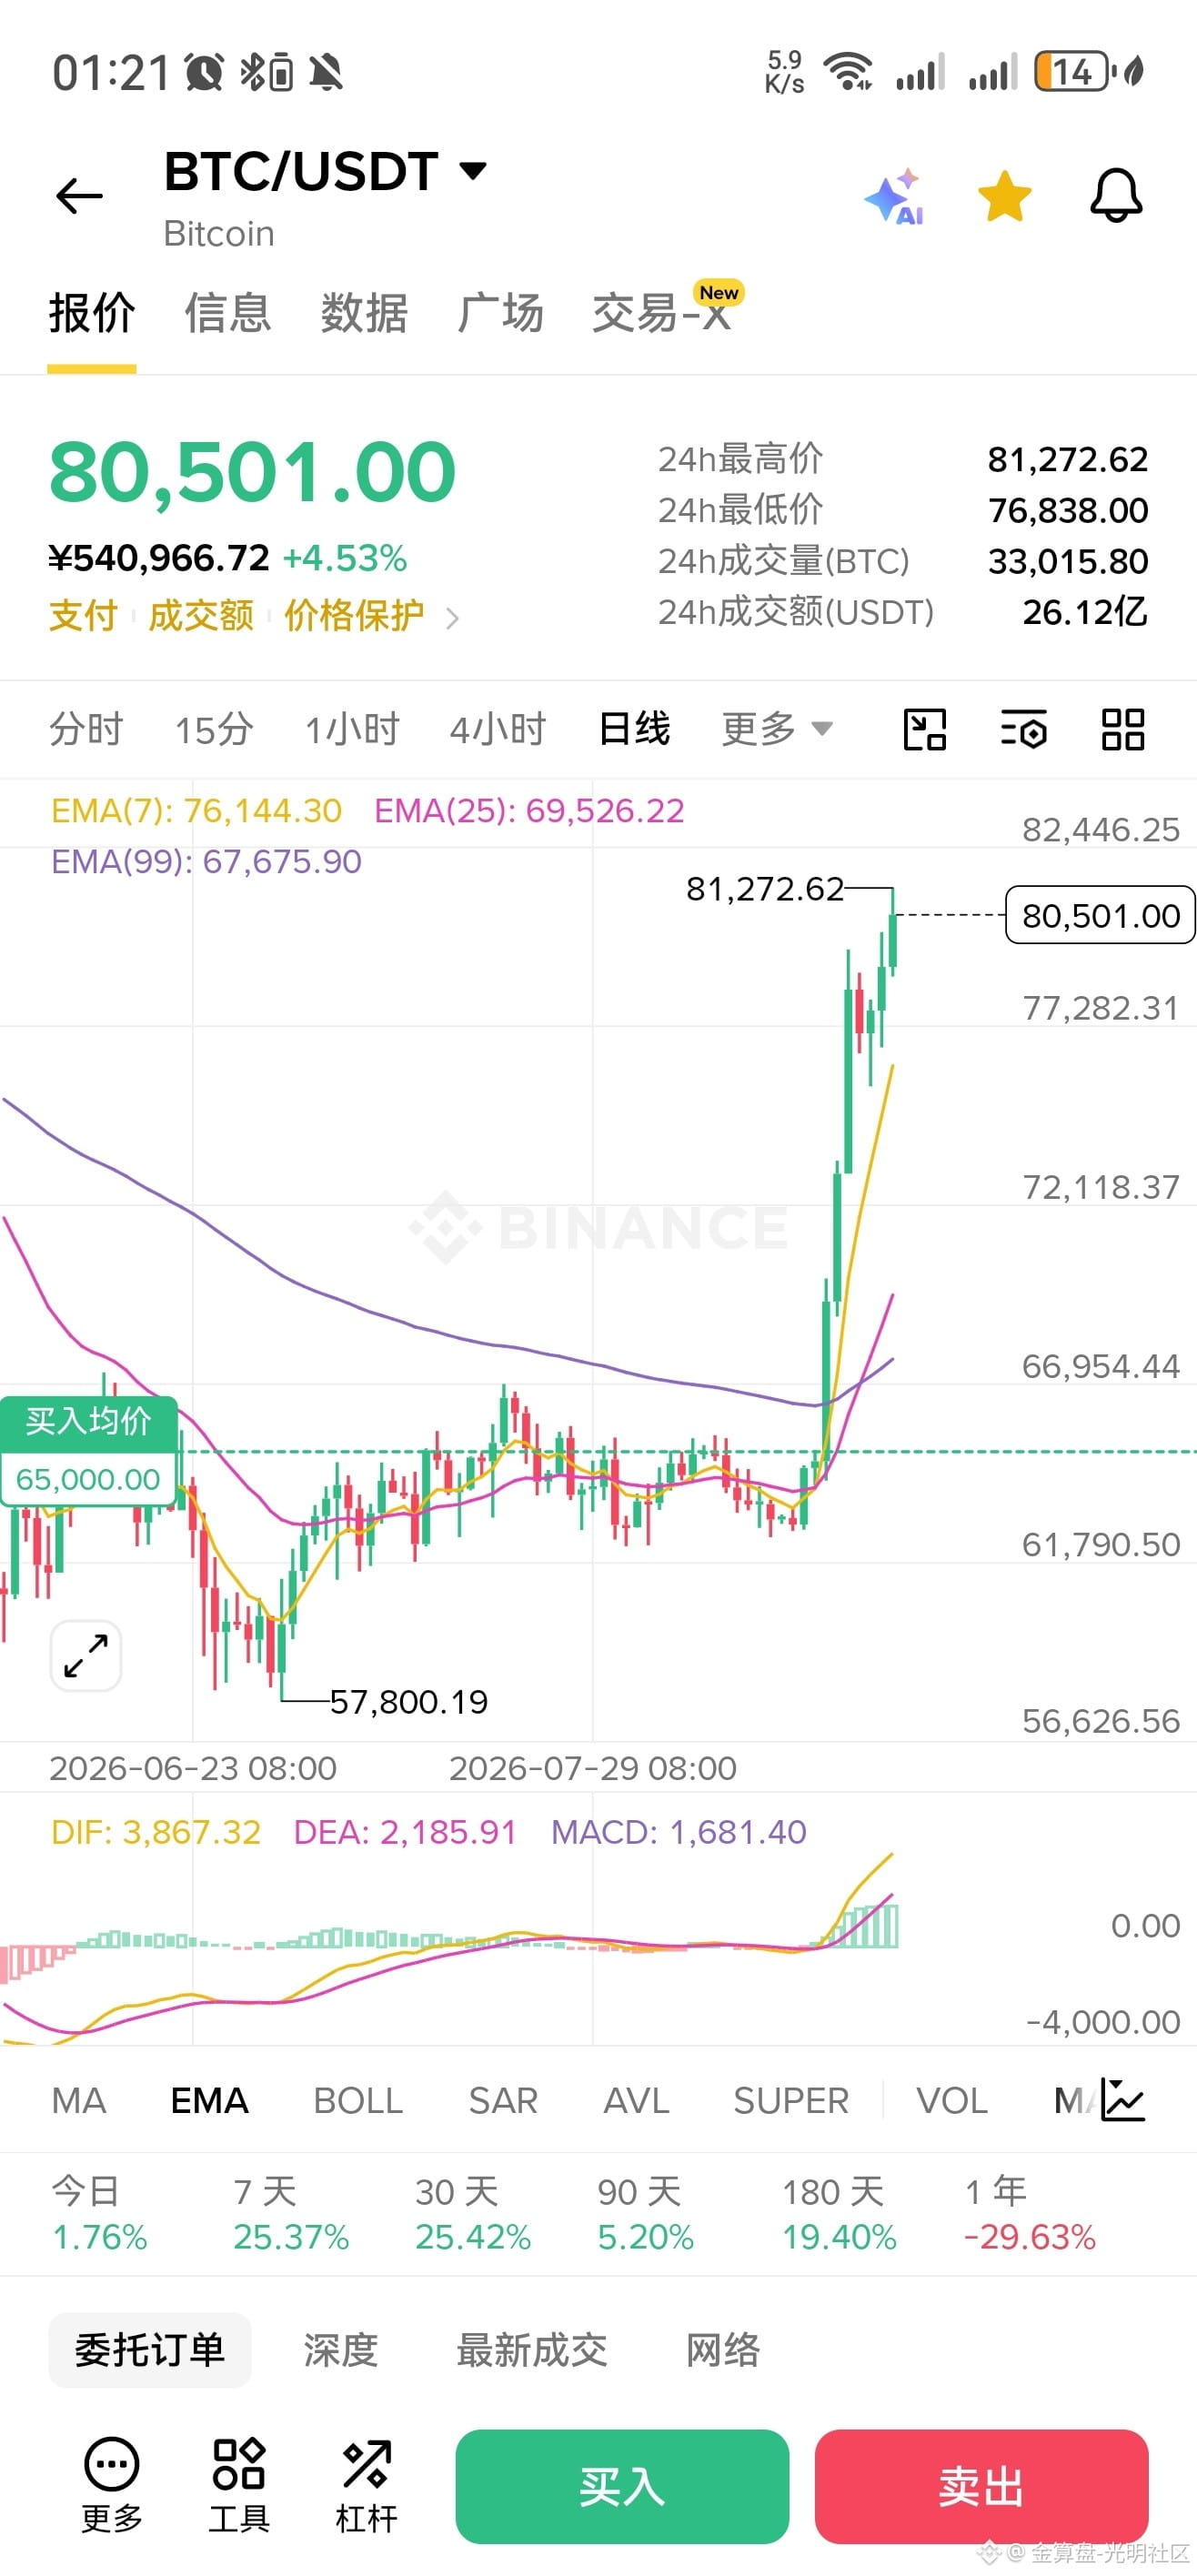This screenshot has width=1197, height=2576.
Task: Select the 4小时 chart interval
Action: coord(498,729)
